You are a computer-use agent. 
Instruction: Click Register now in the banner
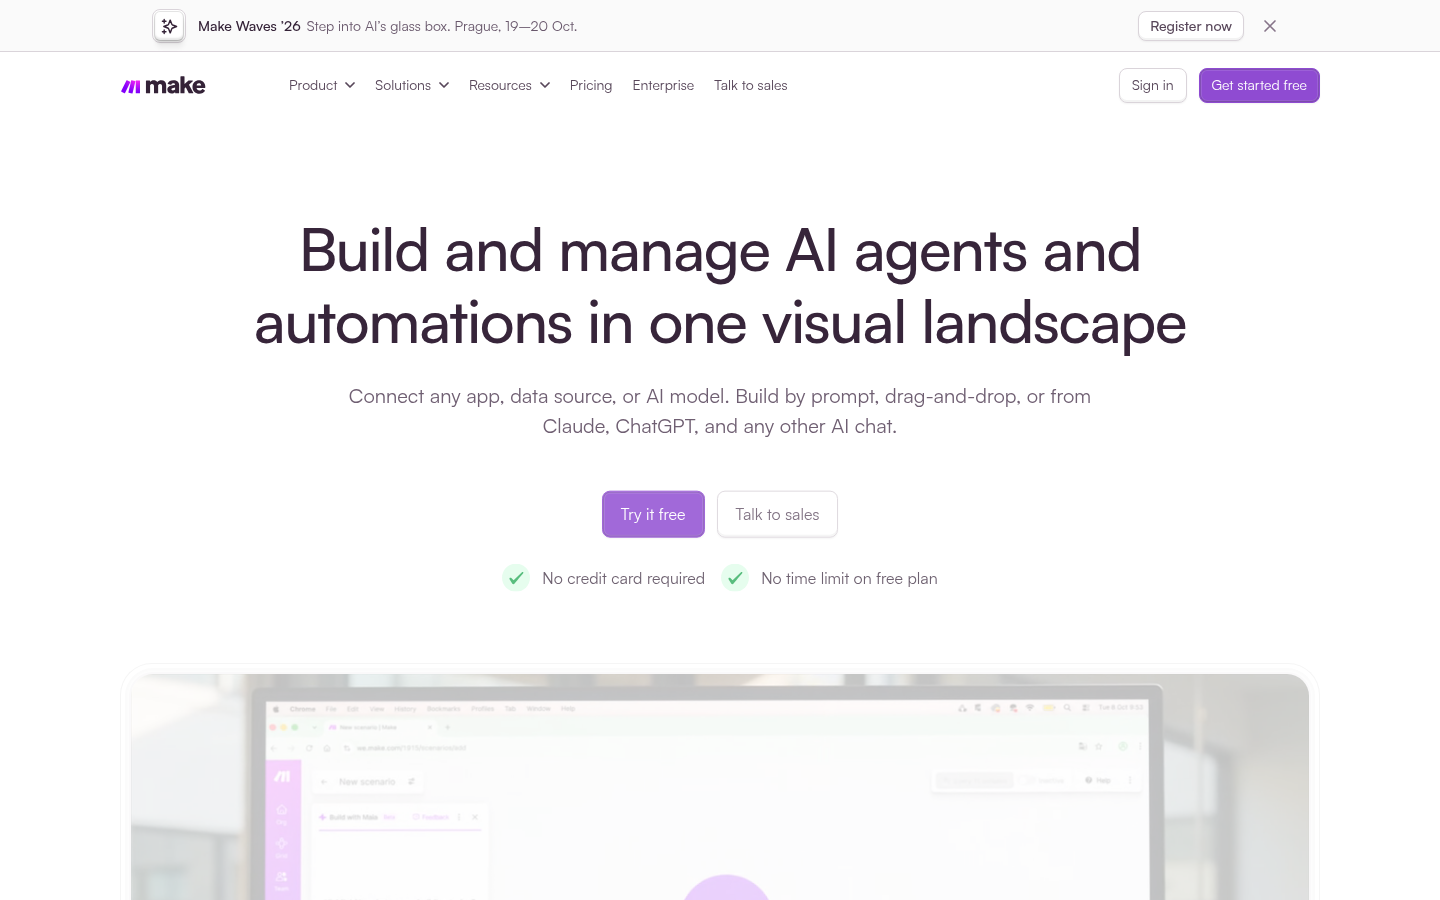coord(1191,26)
